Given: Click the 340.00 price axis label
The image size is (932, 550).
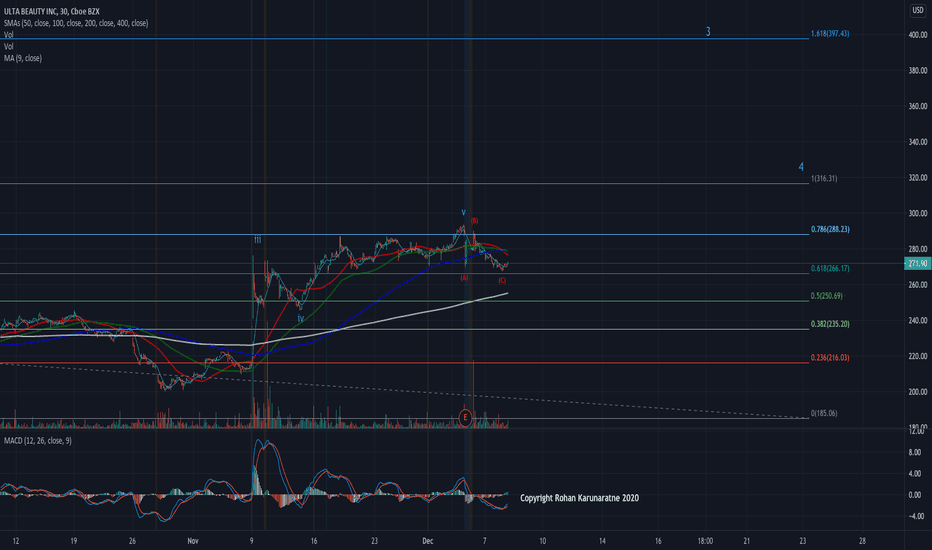Looking at the screenshot, I should pyautogui.click(x=918, y=142).
